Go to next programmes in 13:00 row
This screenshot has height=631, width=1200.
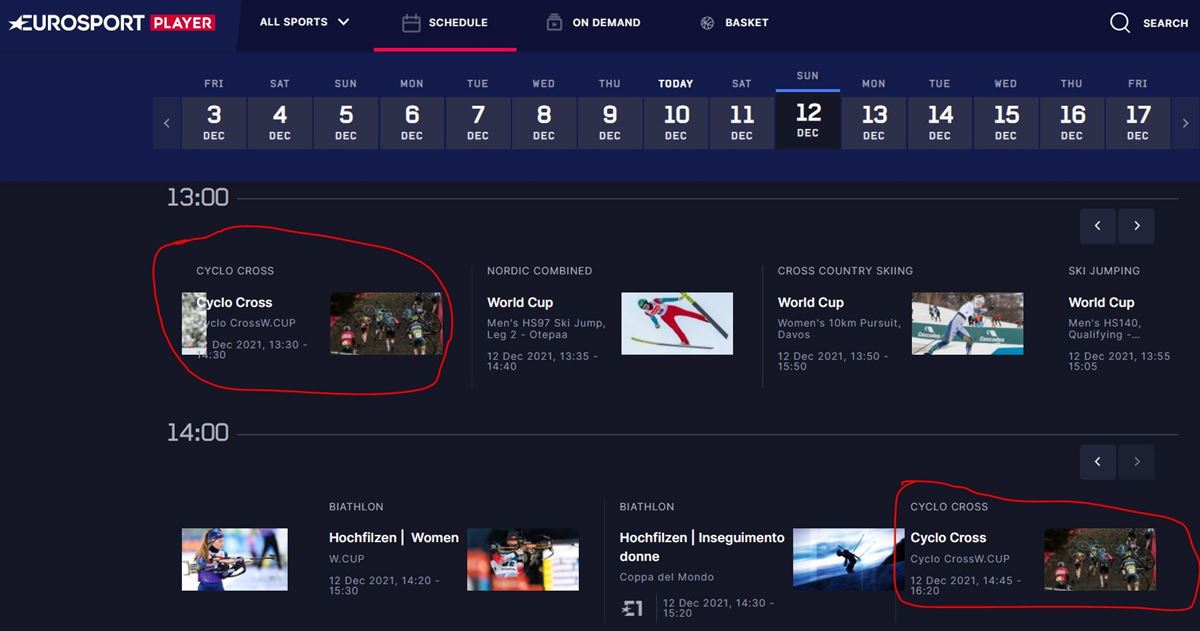[x=1137, y=226]
